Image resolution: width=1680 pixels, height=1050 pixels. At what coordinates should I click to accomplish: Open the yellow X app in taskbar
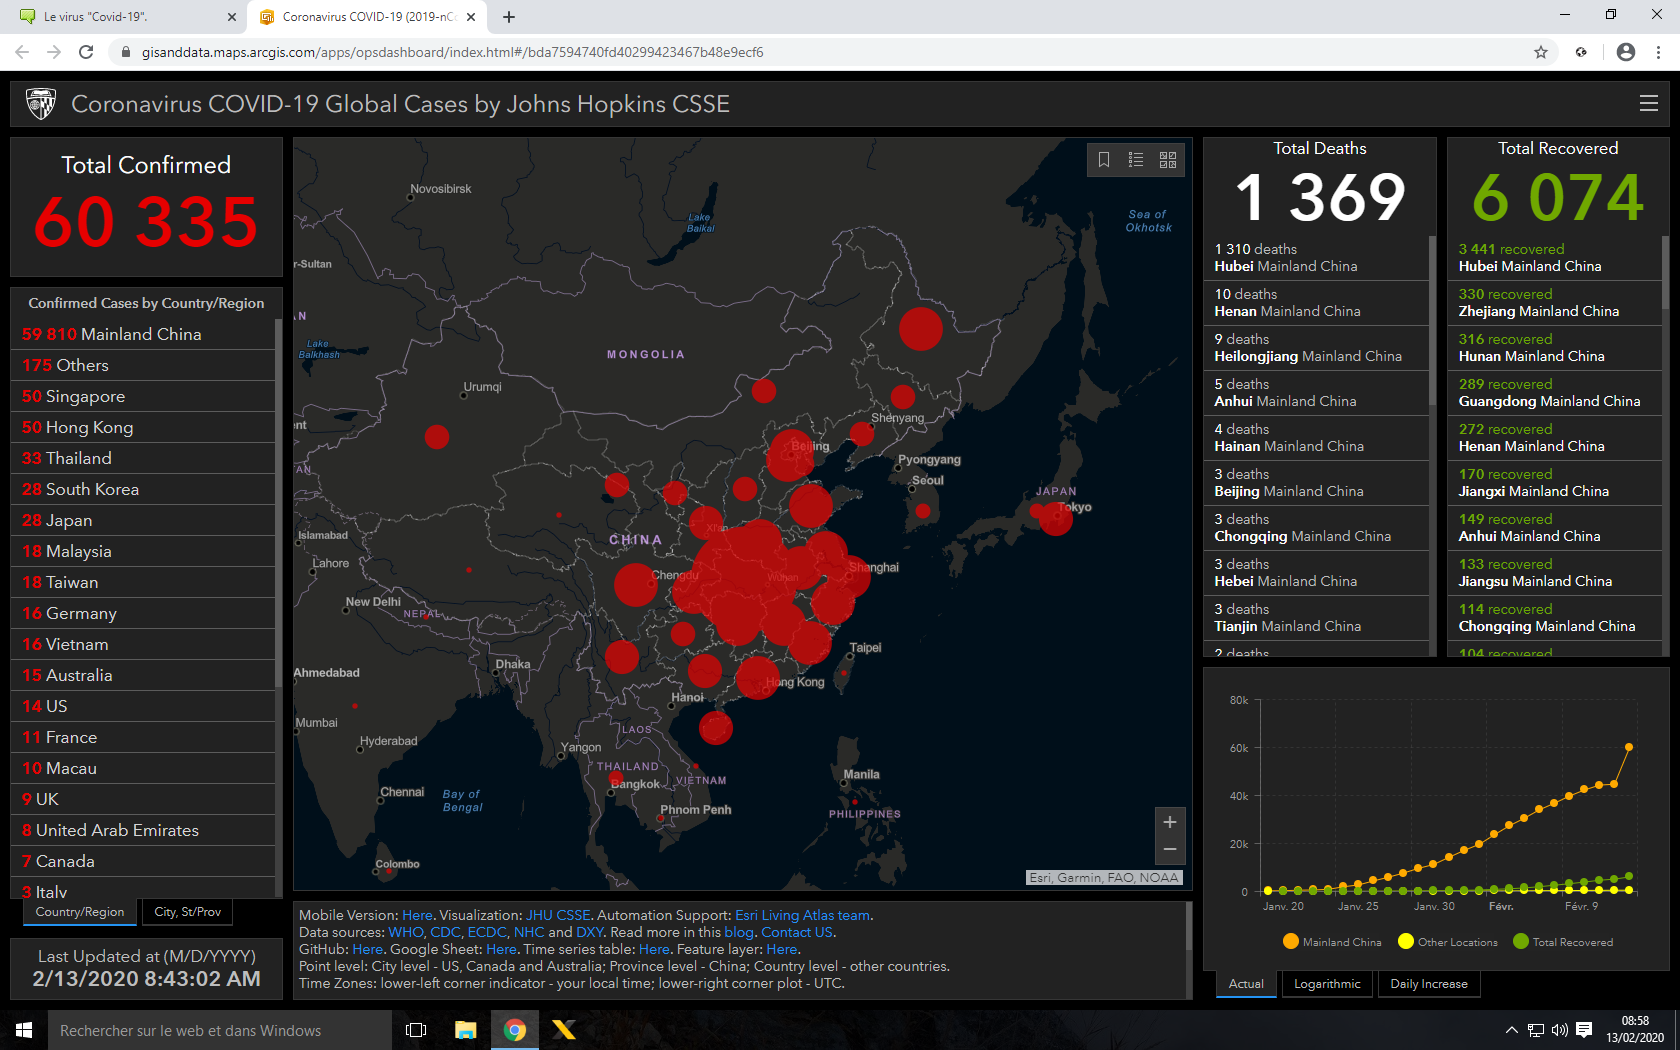(x=564, y=1030)
